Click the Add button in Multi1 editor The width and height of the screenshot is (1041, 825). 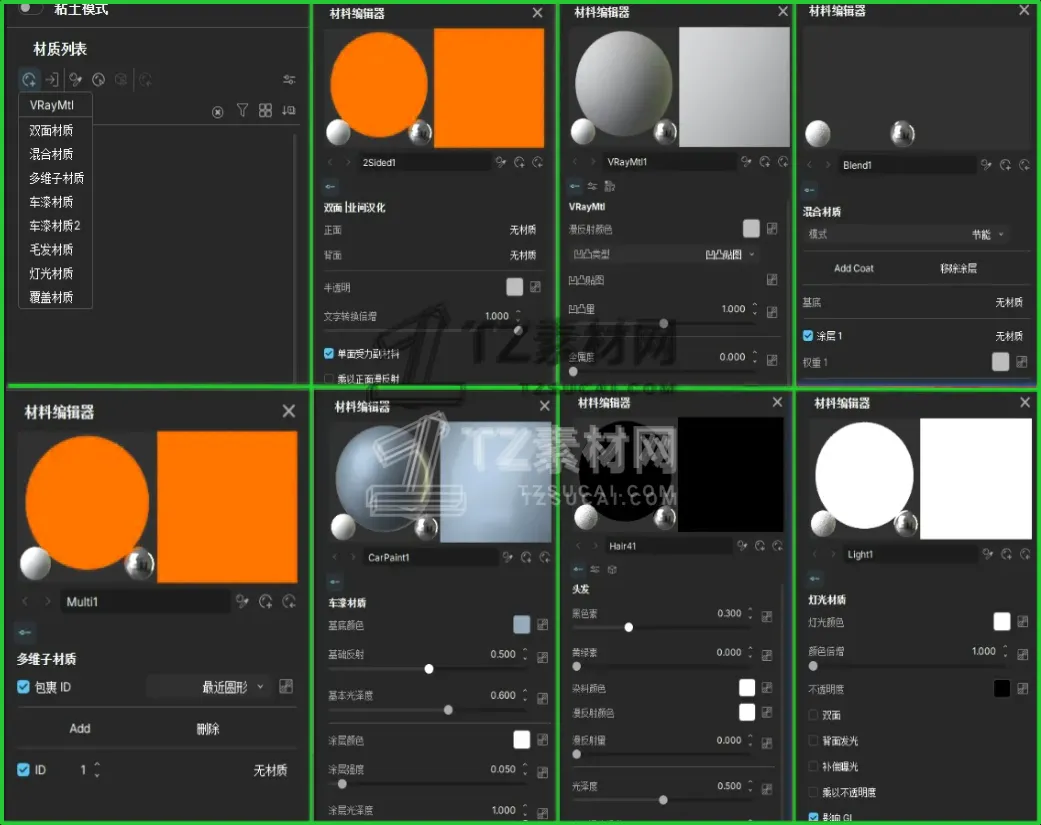pos(80,728)
